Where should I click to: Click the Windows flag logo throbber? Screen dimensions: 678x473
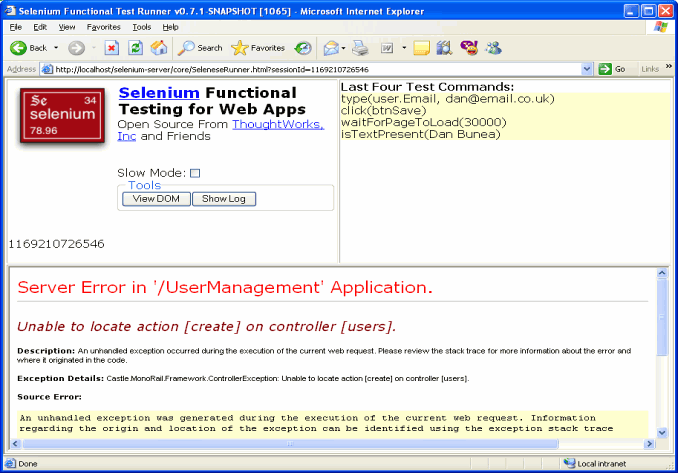coord(661,27)
